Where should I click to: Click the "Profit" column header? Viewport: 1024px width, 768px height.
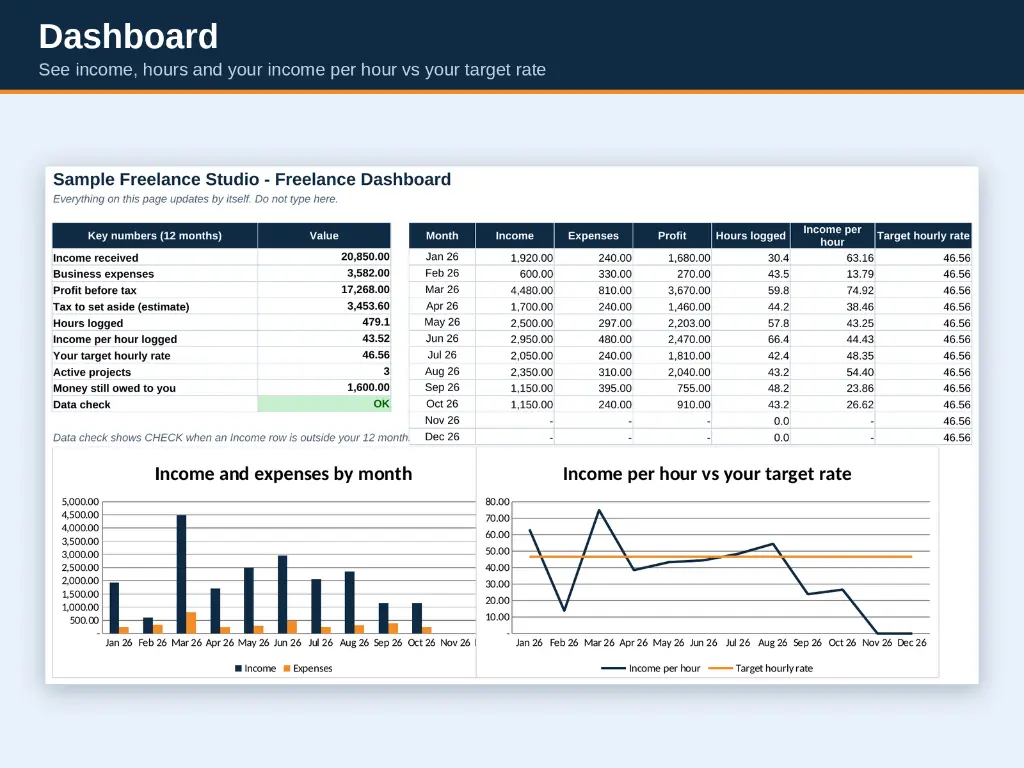(x=672, y=236)
